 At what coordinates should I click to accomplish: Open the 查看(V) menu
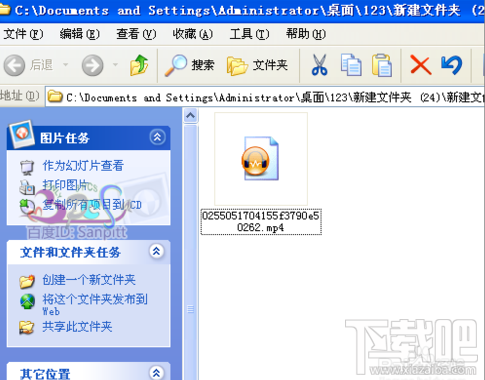click(136, 34)
